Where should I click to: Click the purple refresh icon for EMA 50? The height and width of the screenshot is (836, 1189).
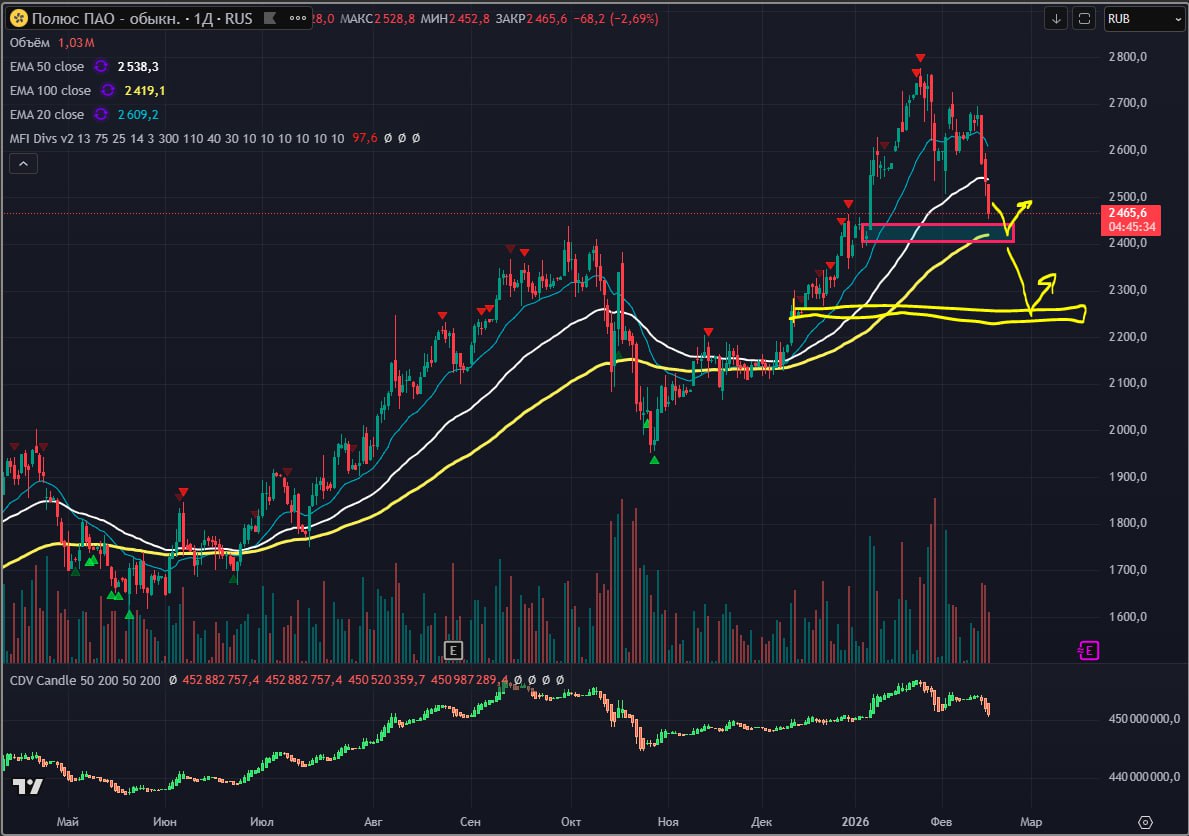point(100,66)
